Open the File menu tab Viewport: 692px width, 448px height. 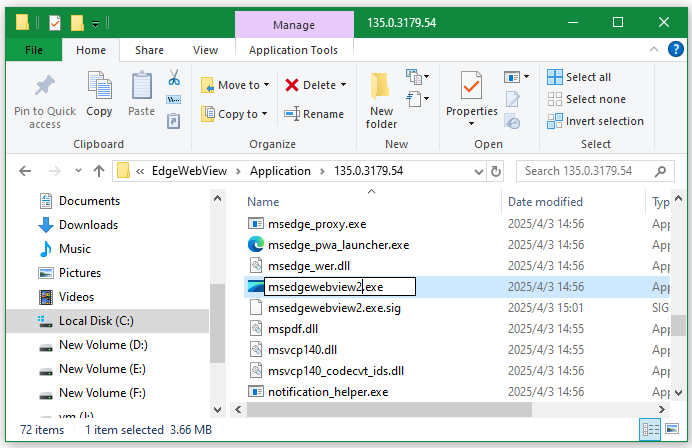(x=33, y=50)
